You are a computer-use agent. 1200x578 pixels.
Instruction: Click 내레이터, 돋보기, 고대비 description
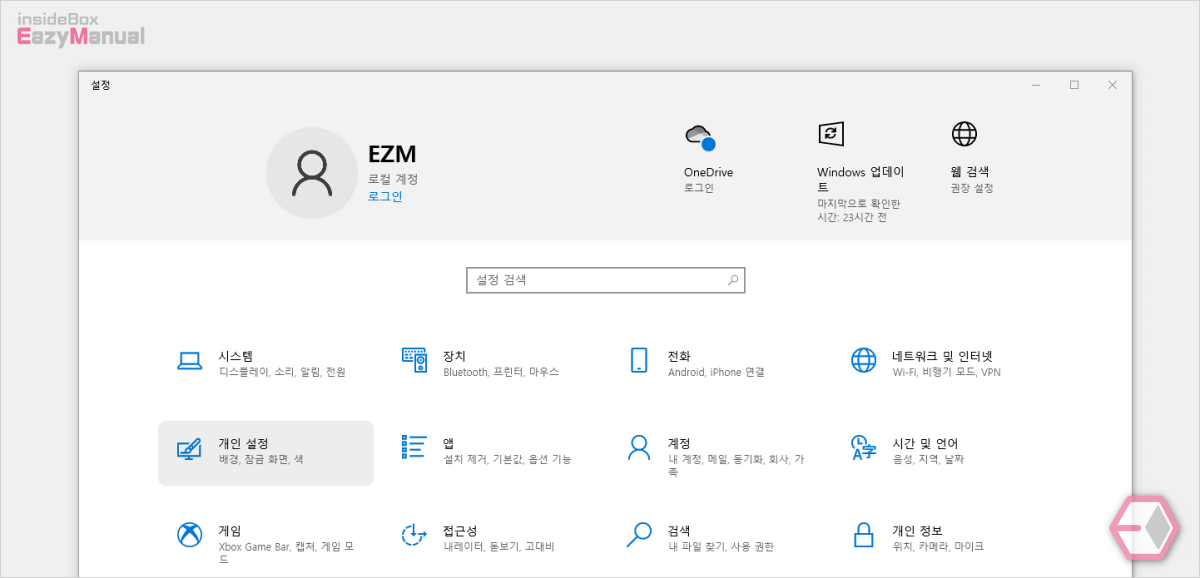(x=498, y=547)
